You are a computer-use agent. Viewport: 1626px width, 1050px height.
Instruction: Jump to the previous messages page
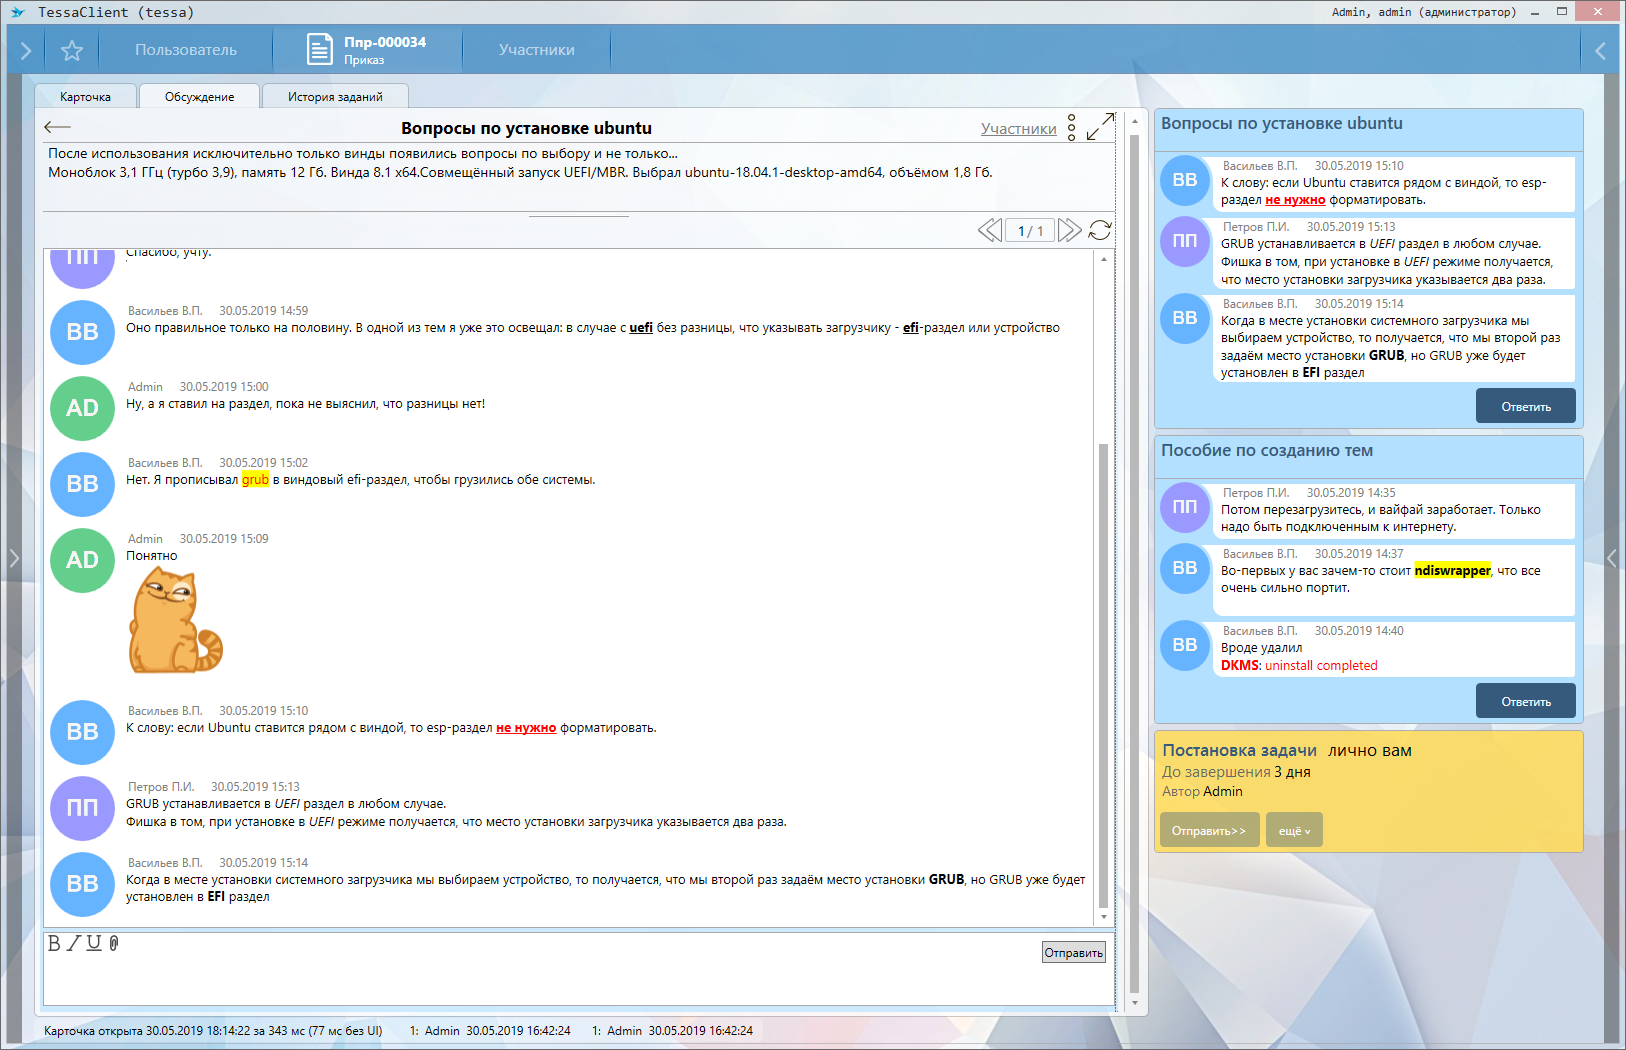989,230
